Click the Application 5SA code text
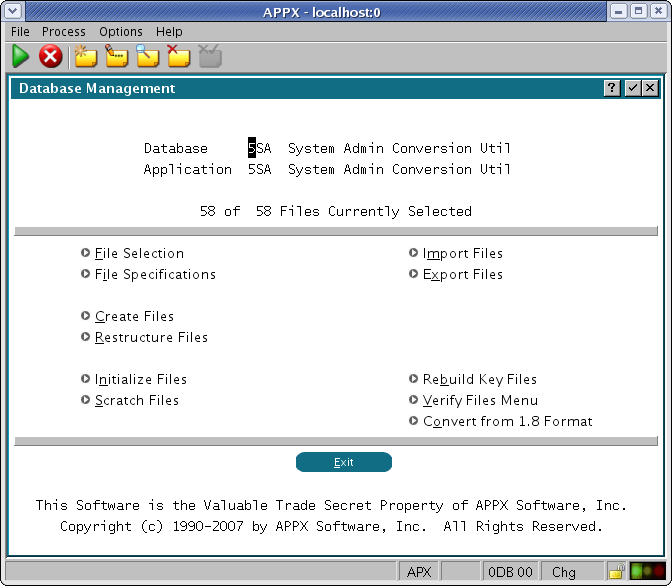 (260, 169)
